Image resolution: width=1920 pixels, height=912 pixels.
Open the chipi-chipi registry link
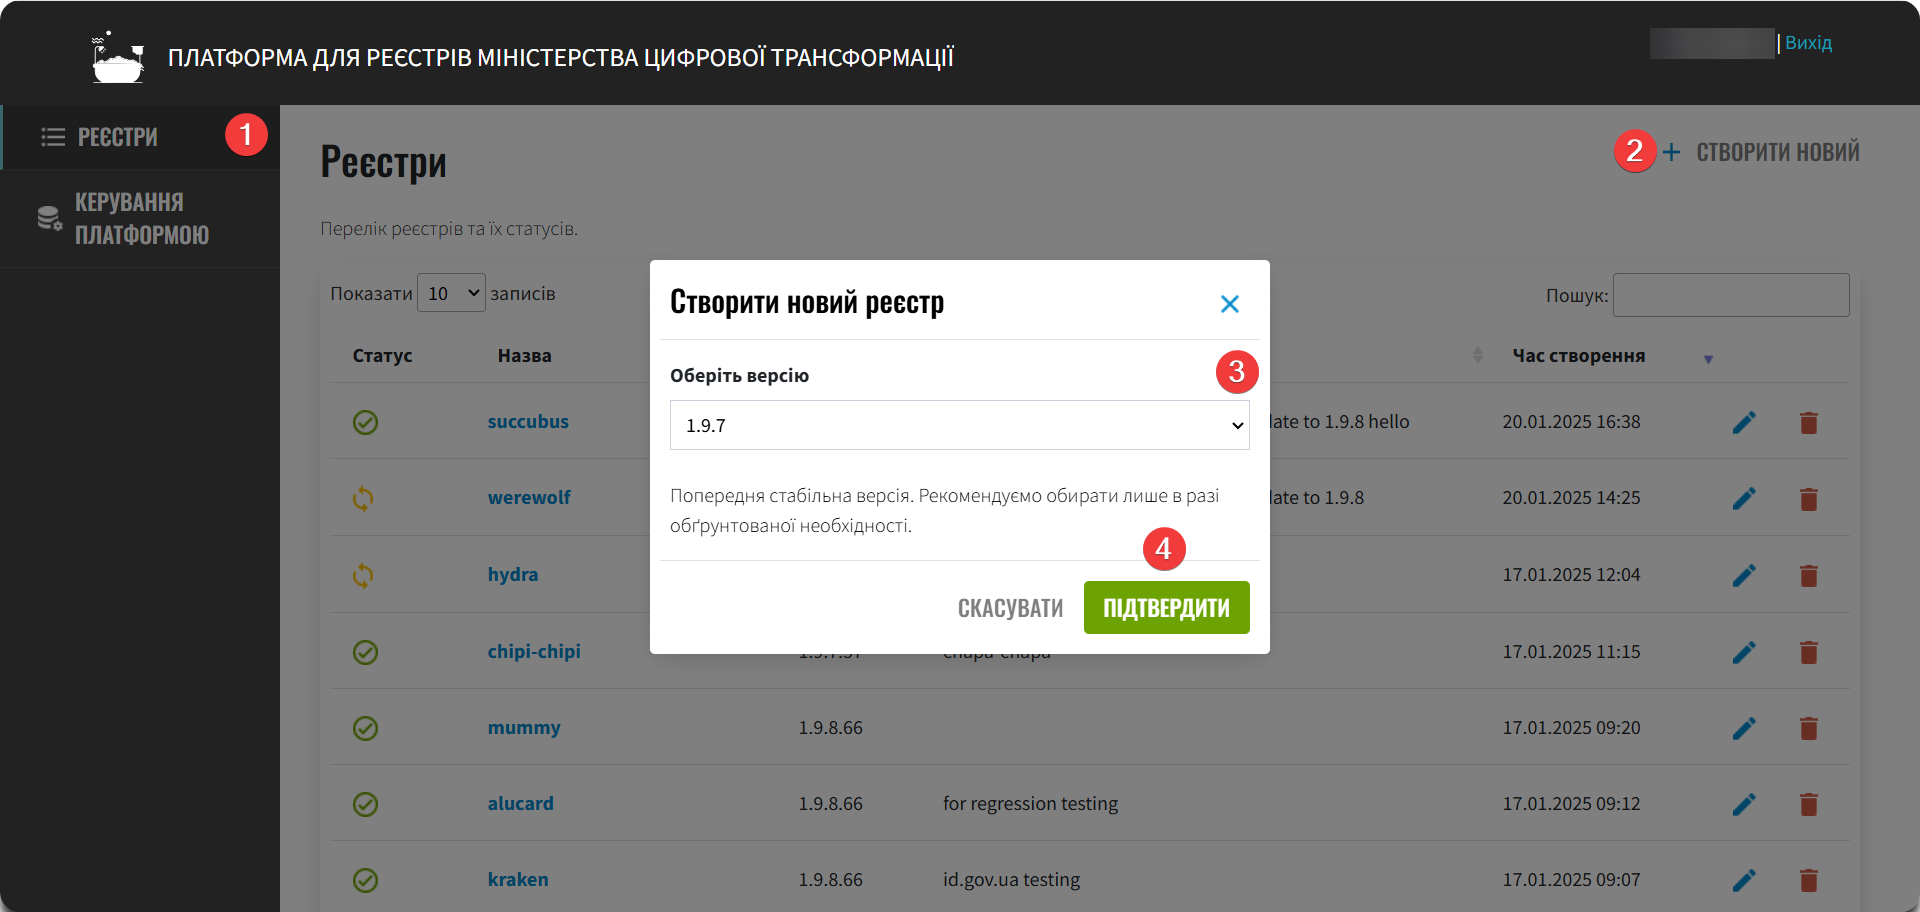tap(534, 652)
